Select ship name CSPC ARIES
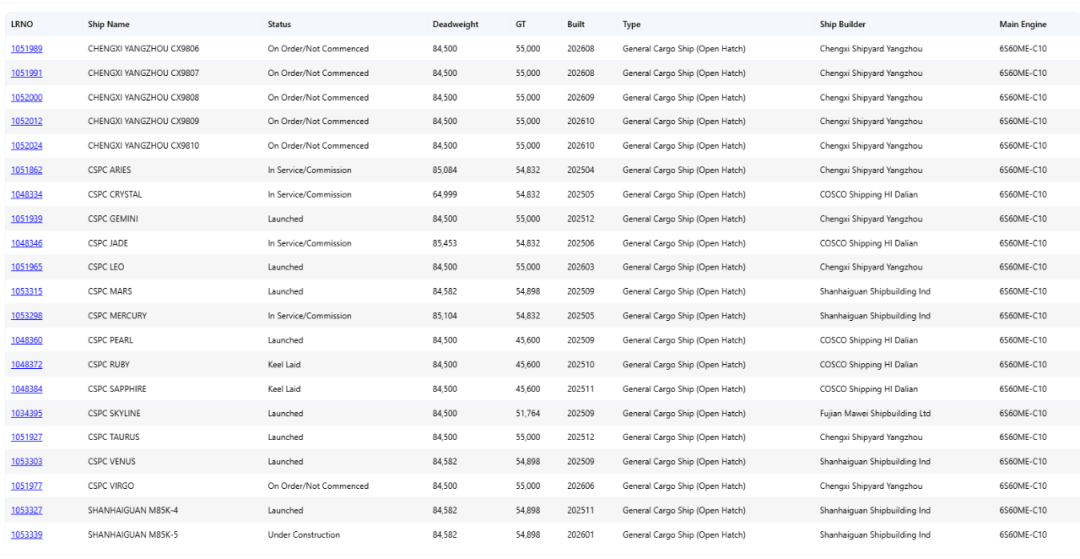Viewport: 1080px width, 559px height. click(x=110, y=170)
